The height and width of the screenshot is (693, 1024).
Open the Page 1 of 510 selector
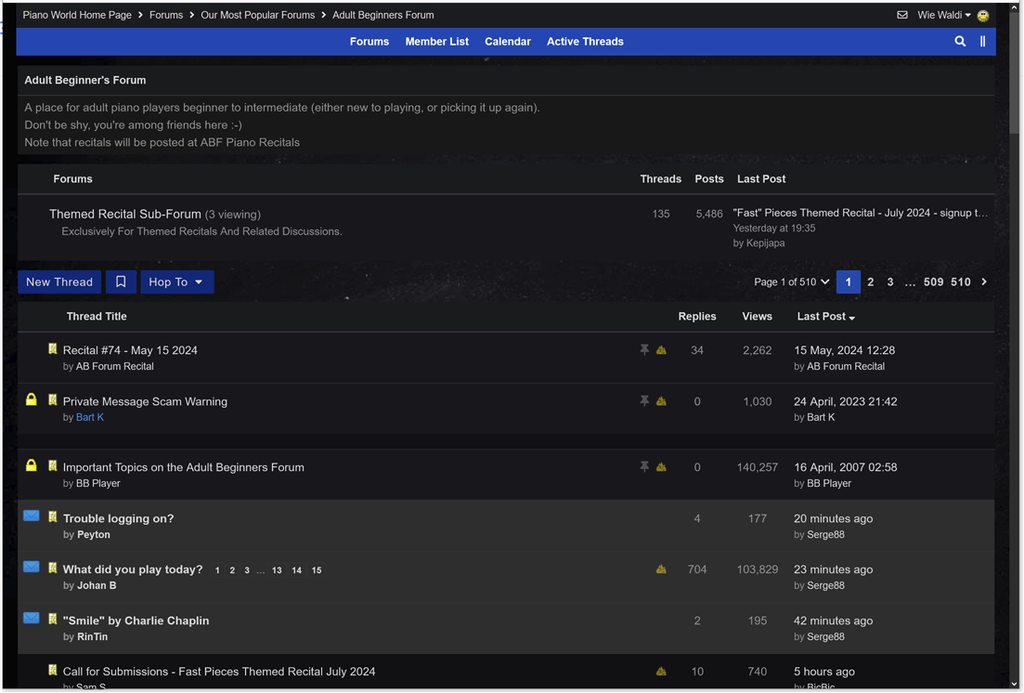click(x=792, y=282)
